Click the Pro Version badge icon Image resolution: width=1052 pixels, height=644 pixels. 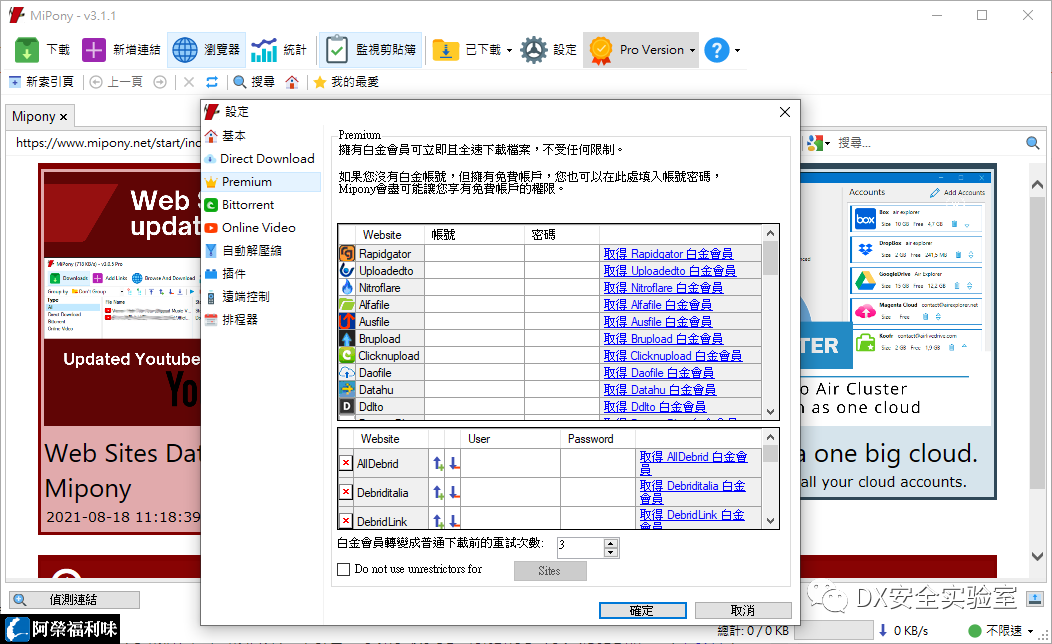(601, 50)
